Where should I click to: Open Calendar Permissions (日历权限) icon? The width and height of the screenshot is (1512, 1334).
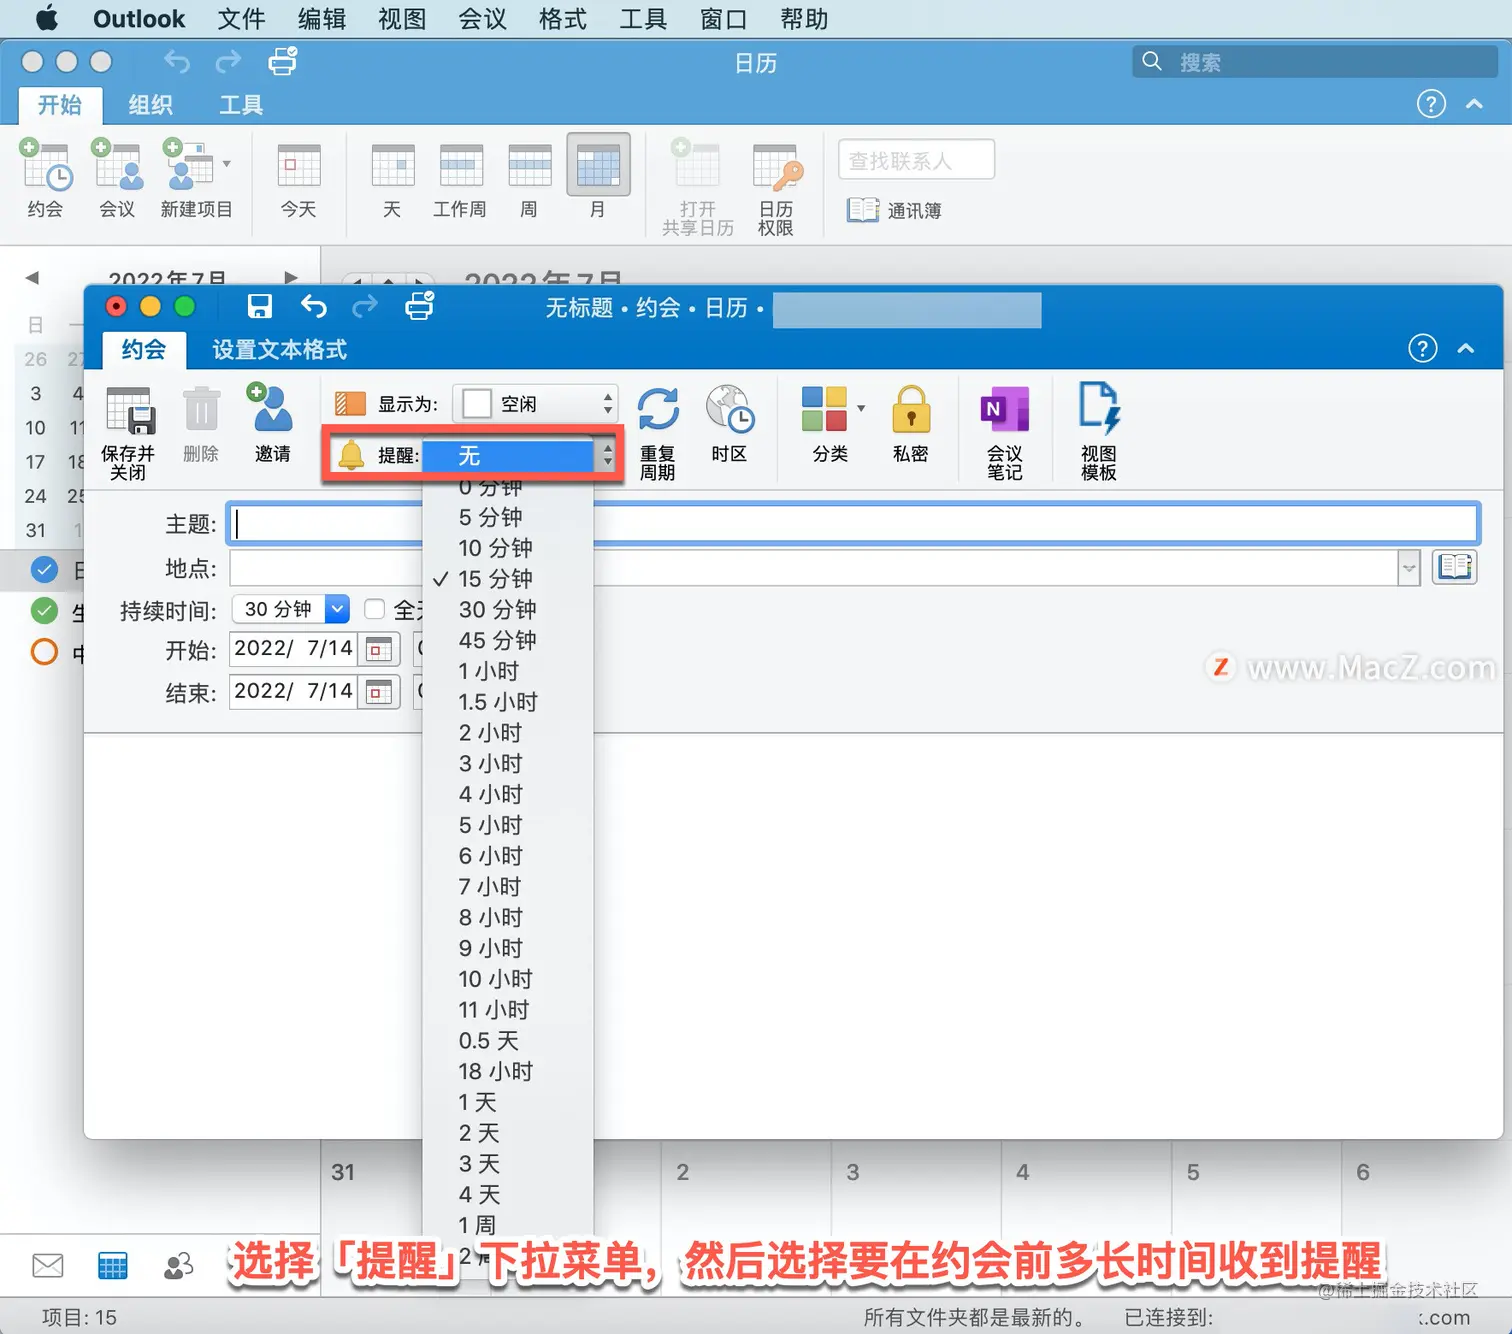[x=777, y=166]
